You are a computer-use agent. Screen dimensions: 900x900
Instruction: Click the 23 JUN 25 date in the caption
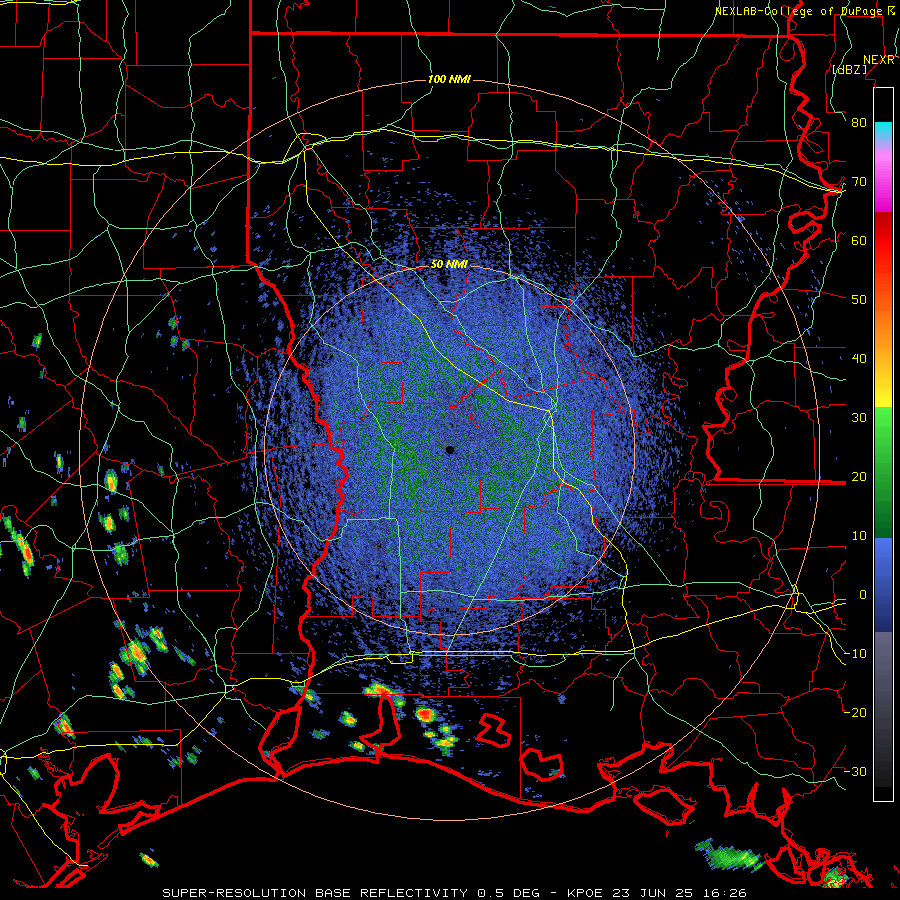point(655,893)
